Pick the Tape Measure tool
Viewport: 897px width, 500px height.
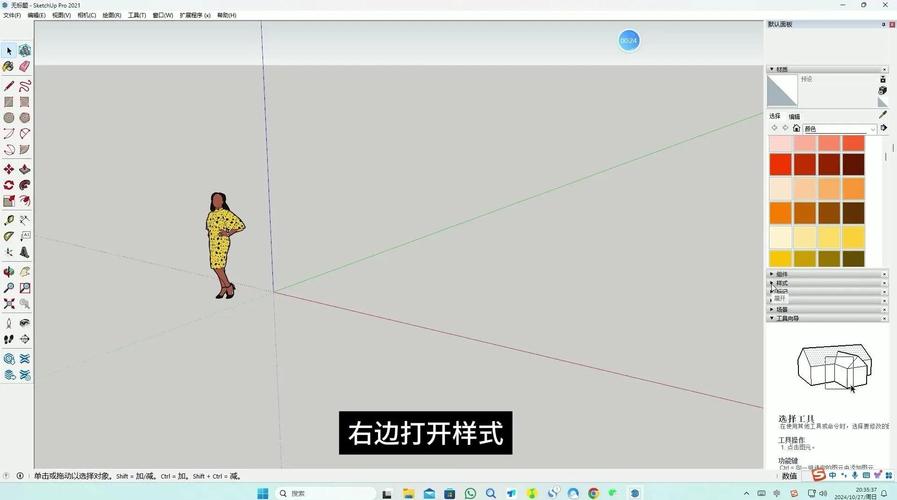pos(9,220)
